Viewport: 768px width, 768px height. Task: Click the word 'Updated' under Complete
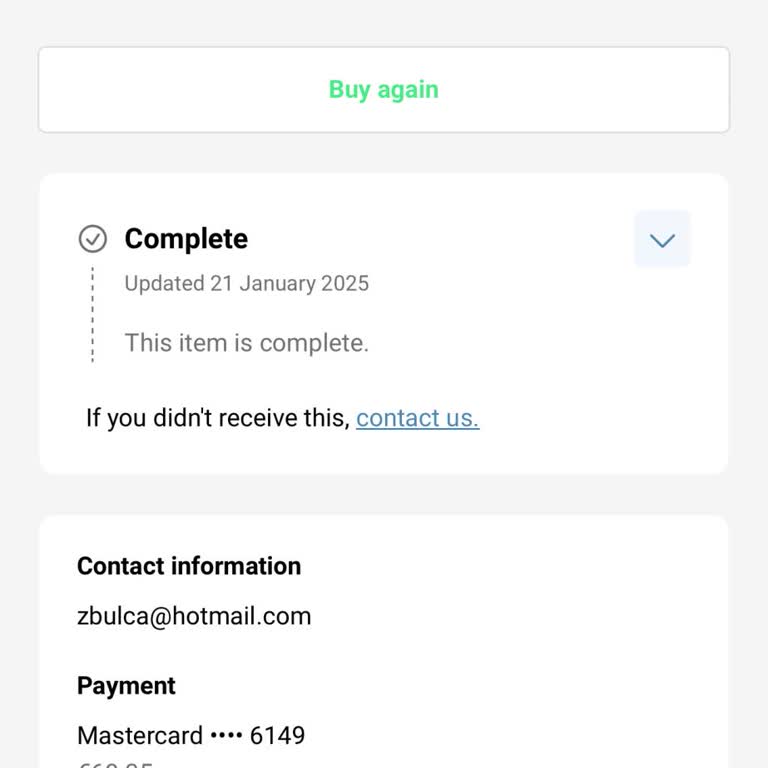tap(164, 283)
